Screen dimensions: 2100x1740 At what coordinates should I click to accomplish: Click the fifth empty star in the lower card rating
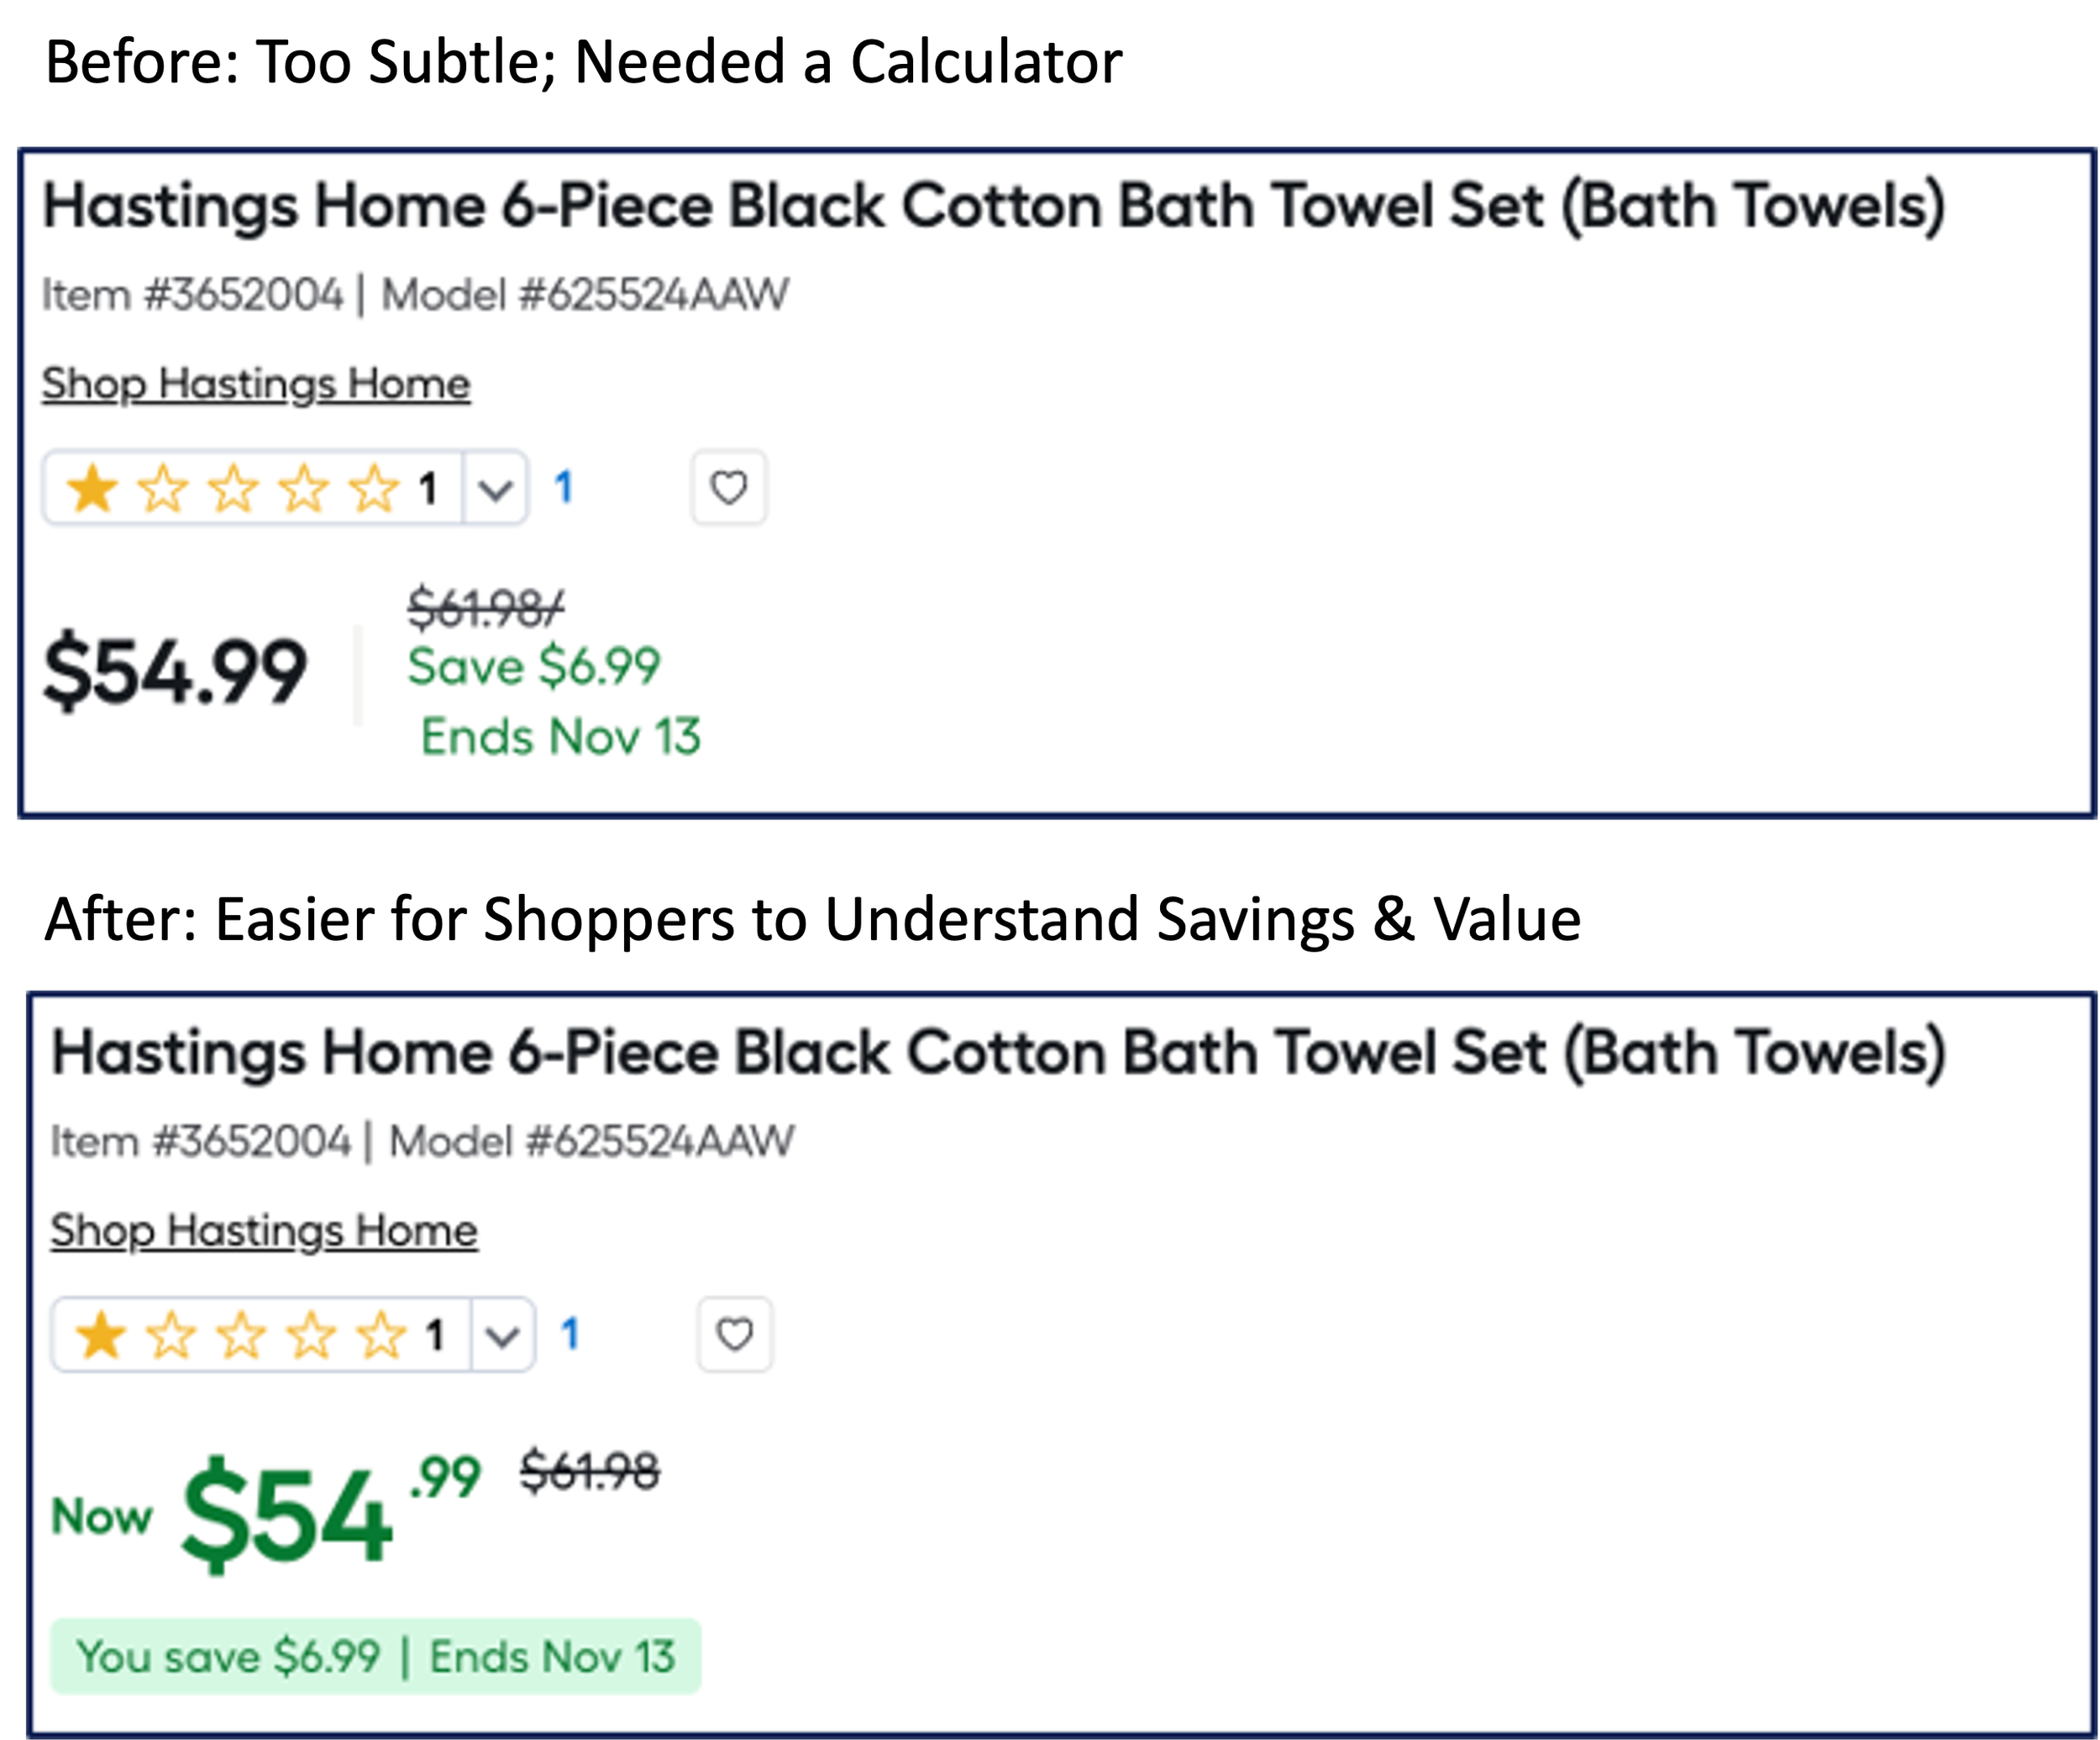pos(381,1336)
